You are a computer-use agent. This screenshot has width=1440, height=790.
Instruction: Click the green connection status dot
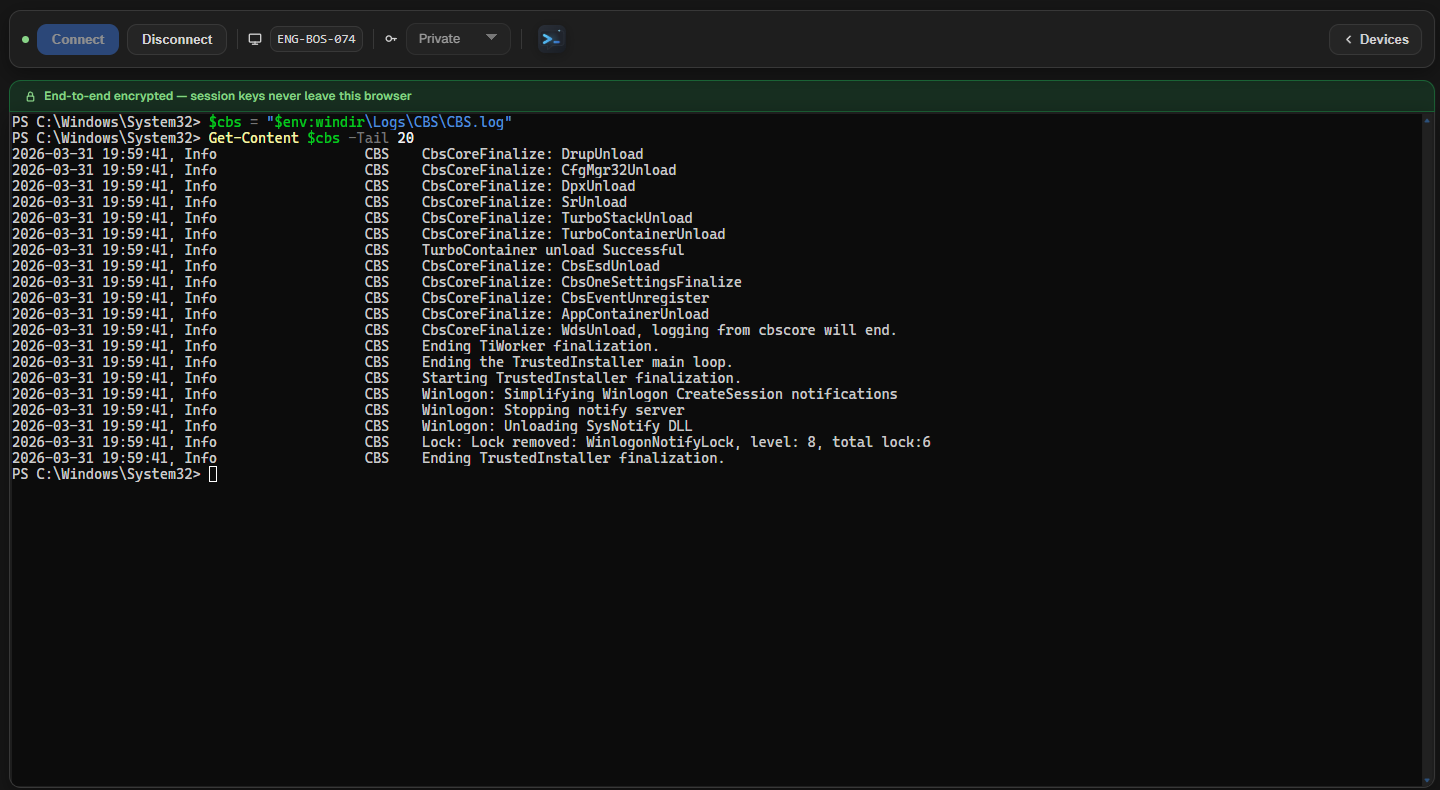pos(26,40)
